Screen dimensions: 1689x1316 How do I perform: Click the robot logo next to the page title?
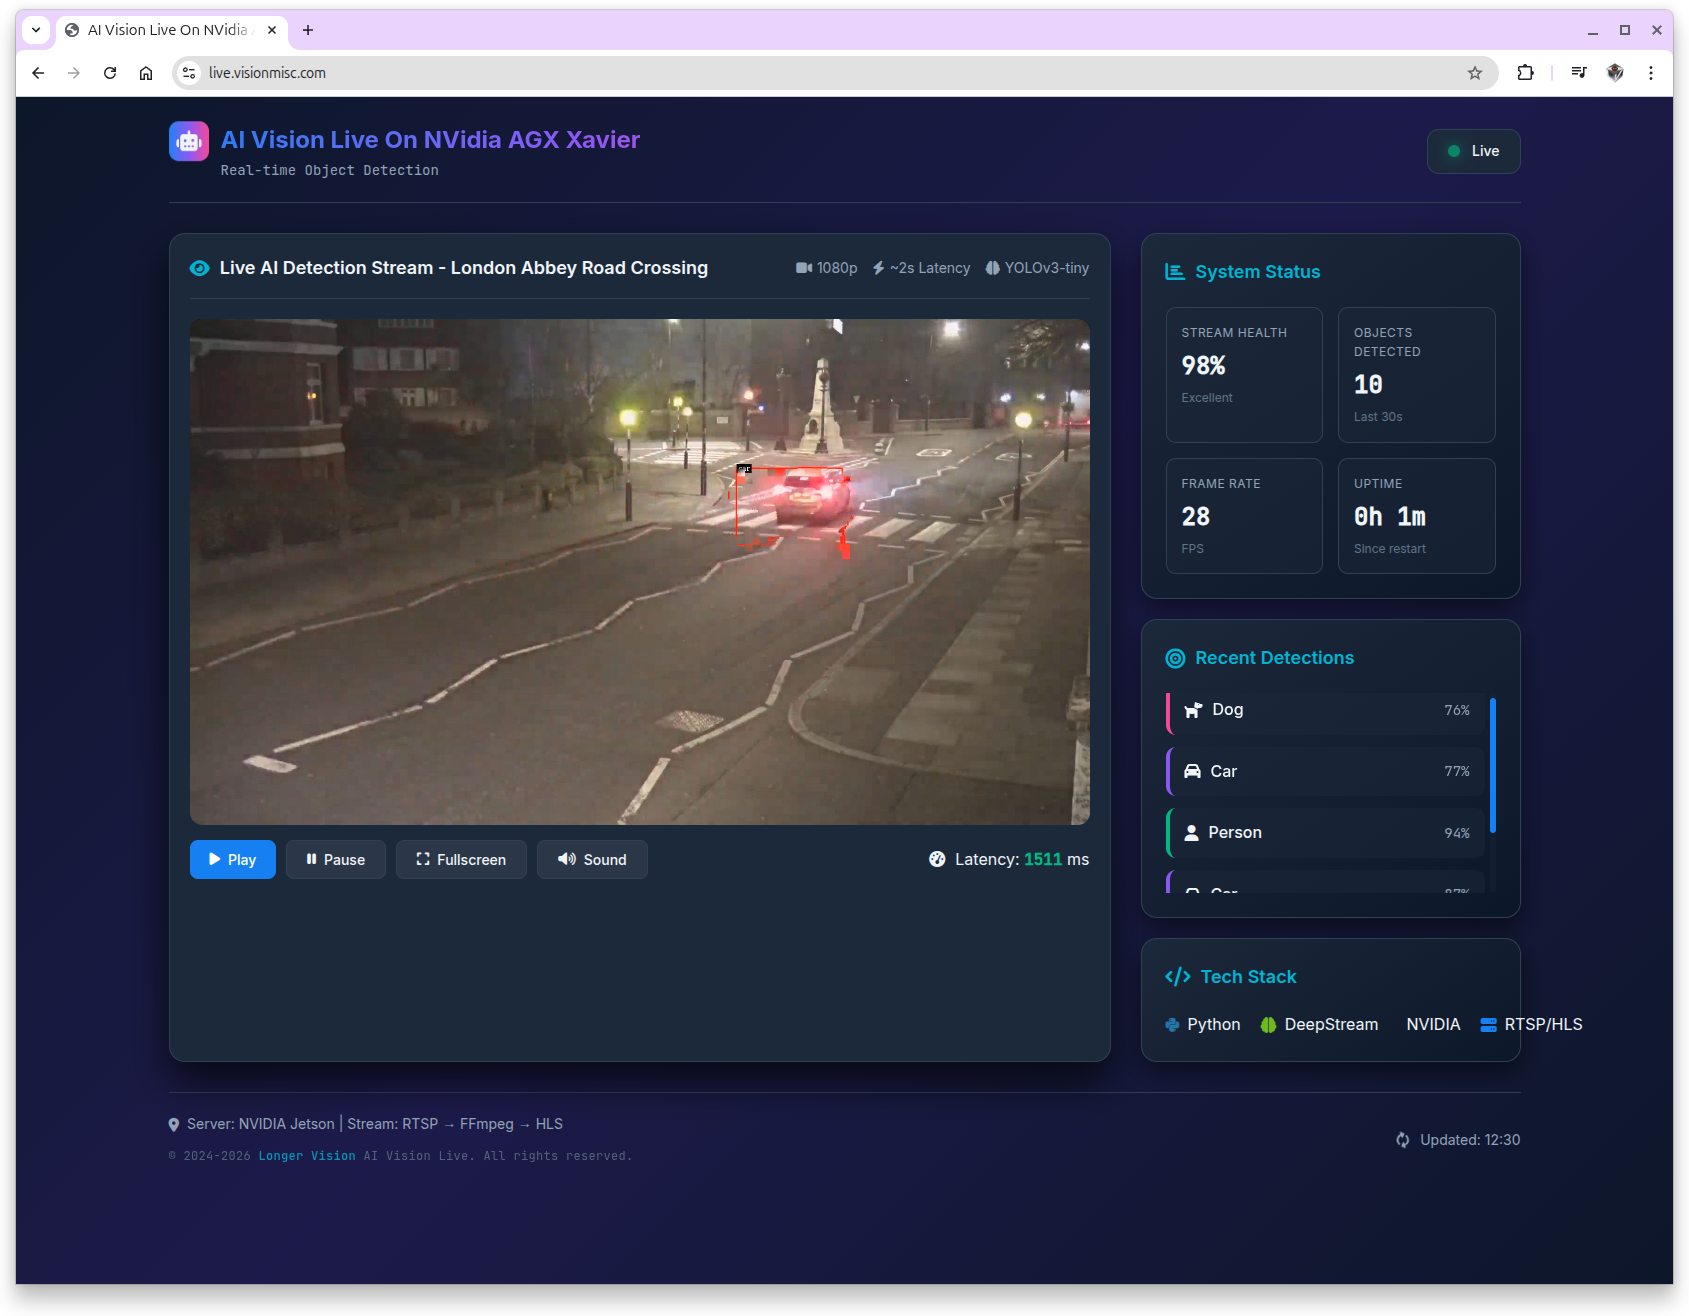(188, 141)
